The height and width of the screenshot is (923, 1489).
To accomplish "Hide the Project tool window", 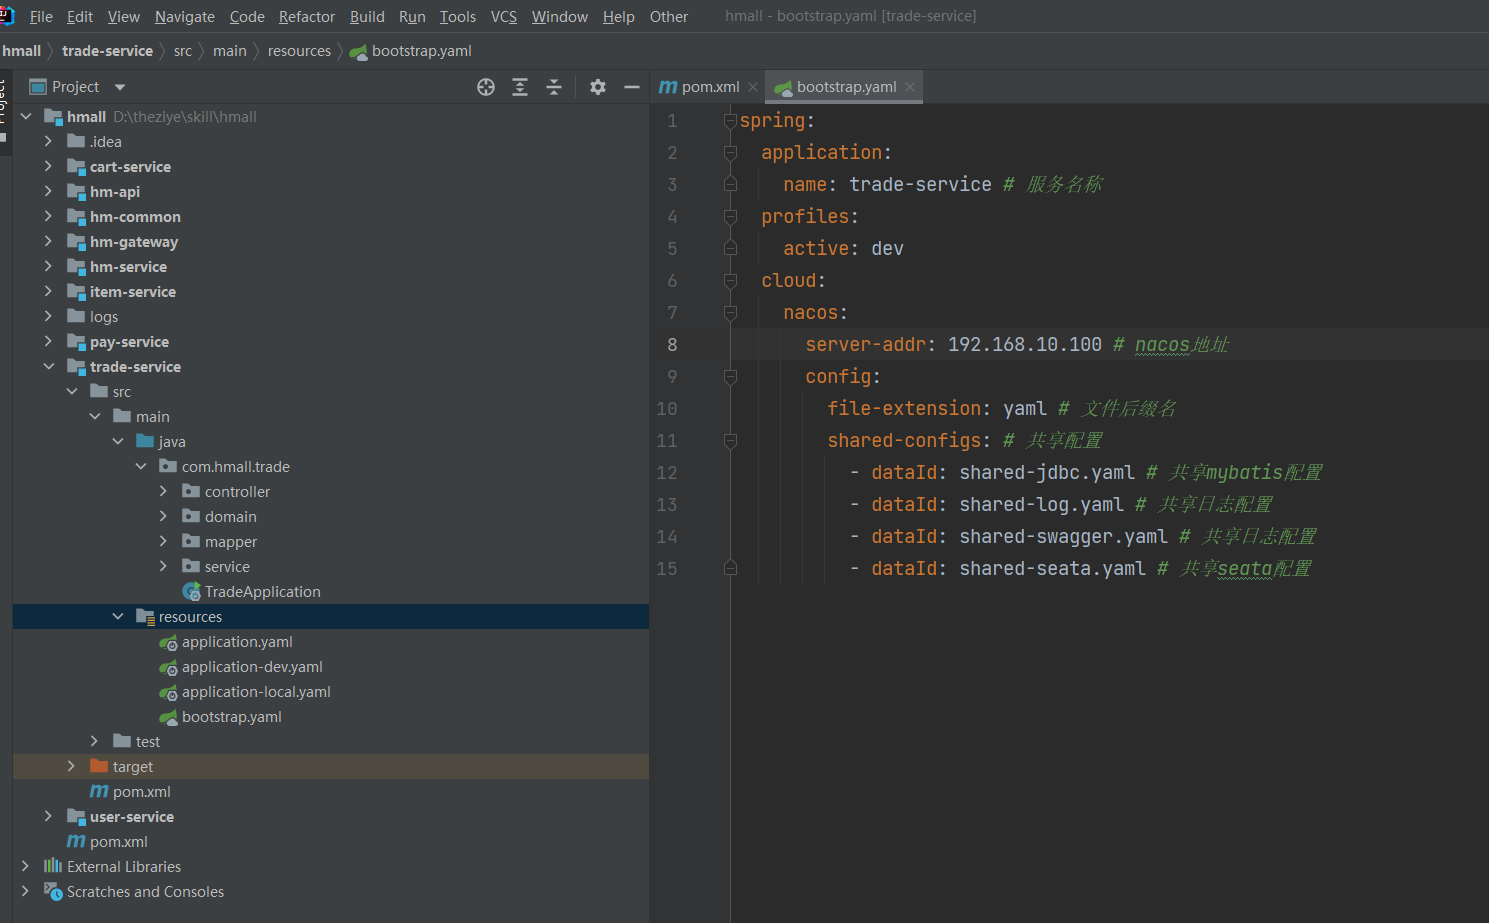I will click(632, 87).
